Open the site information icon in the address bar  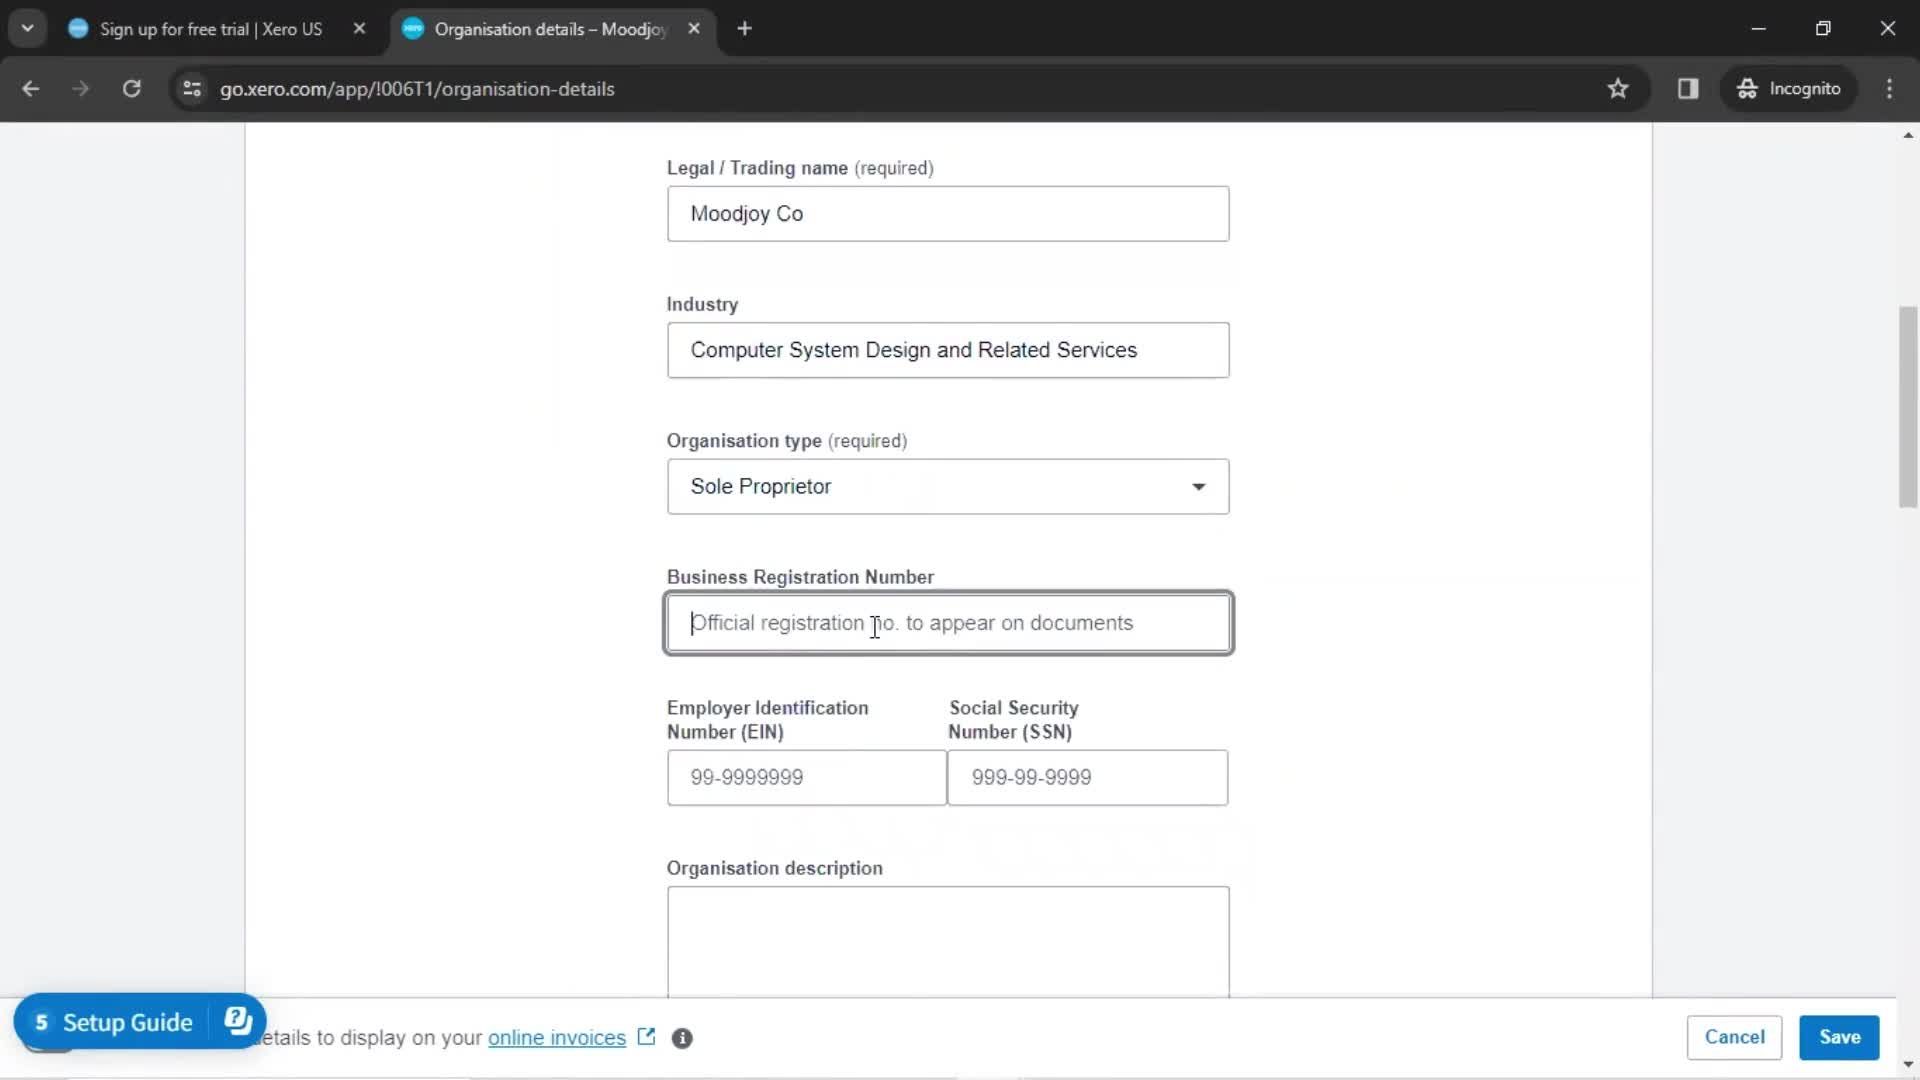192,89
